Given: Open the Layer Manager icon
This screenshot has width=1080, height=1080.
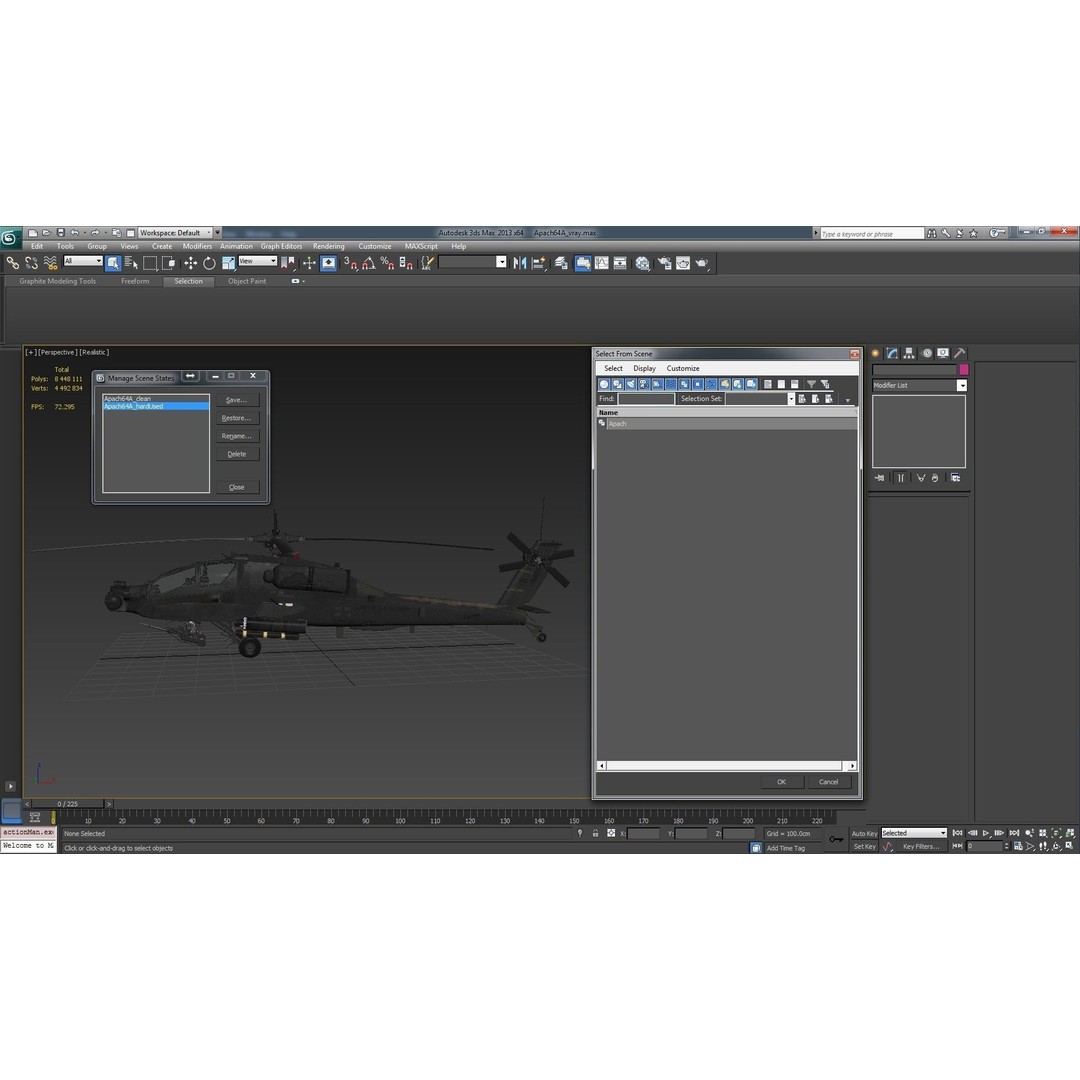Looking at the screenshot, I should 561,263.
